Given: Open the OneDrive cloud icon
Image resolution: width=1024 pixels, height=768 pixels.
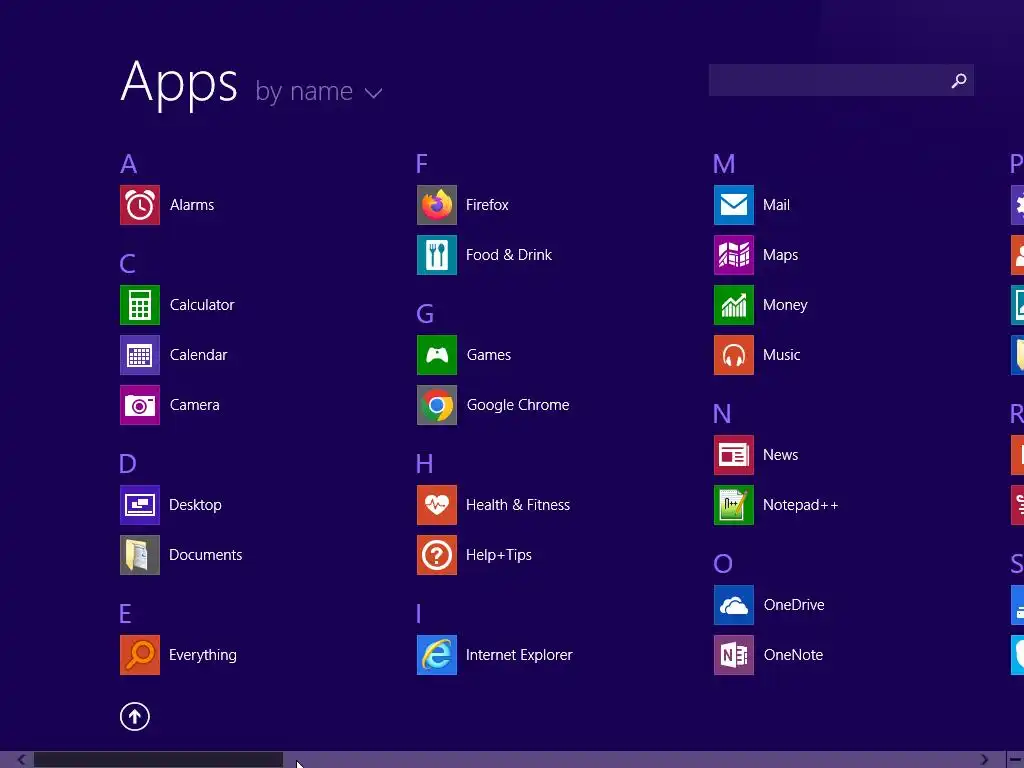Looking at the screenshot, I should [734, 605].
